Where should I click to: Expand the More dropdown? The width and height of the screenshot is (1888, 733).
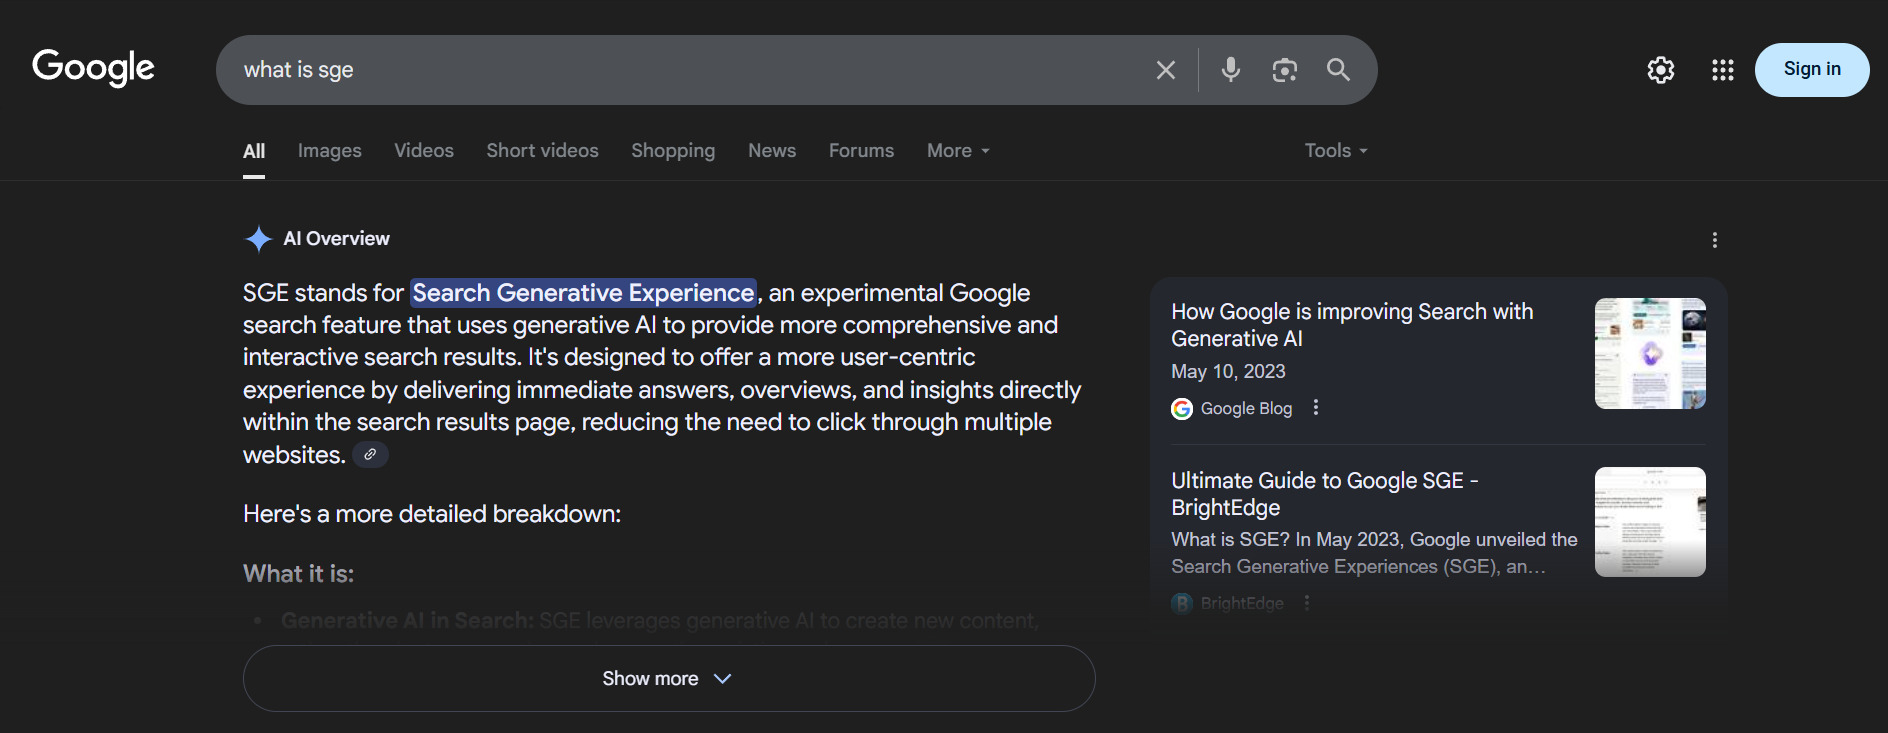coord(958,151)
